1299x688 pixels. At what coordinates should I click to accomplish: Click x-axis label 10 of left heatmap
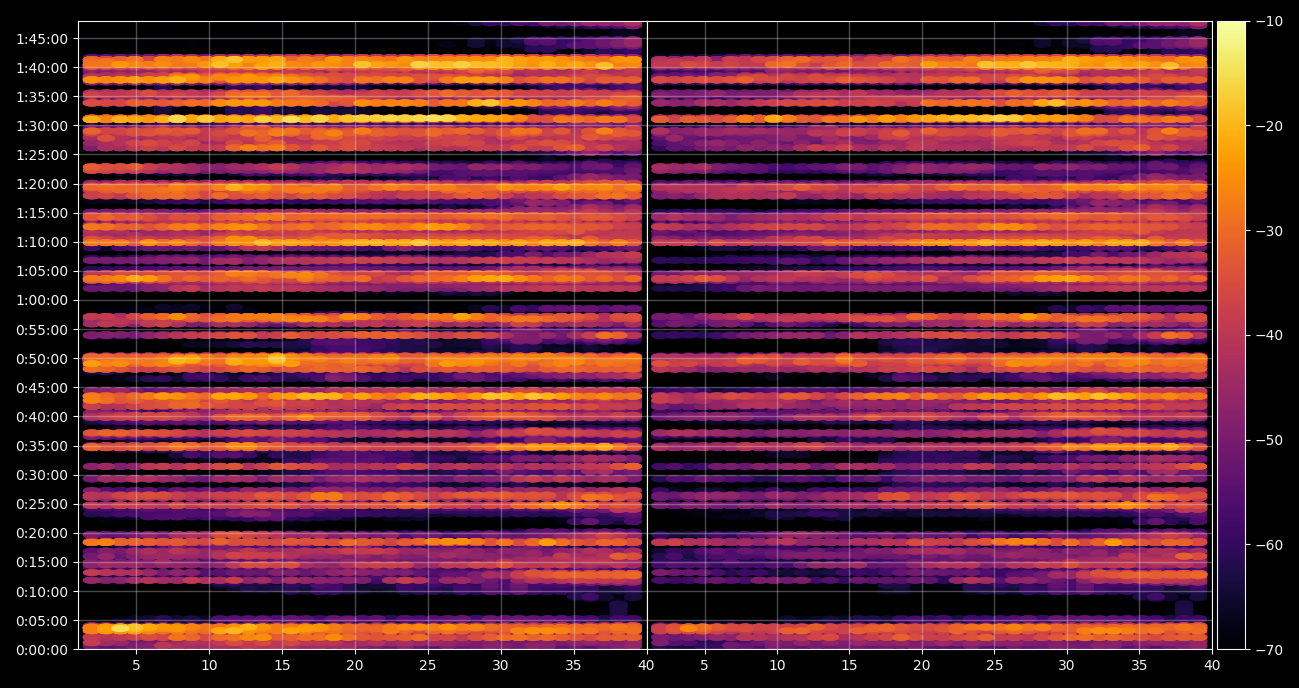209,665
